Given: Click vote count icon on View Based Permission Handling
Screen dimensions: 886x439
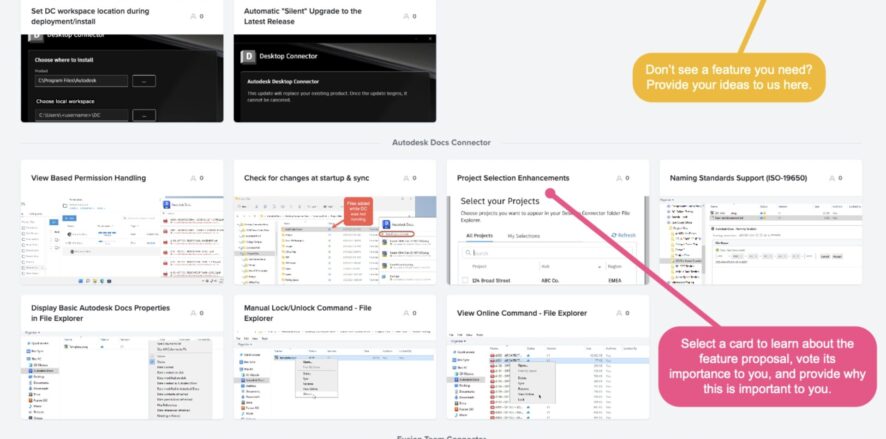Looking at the screenshot, I should (x=193, y=178).
